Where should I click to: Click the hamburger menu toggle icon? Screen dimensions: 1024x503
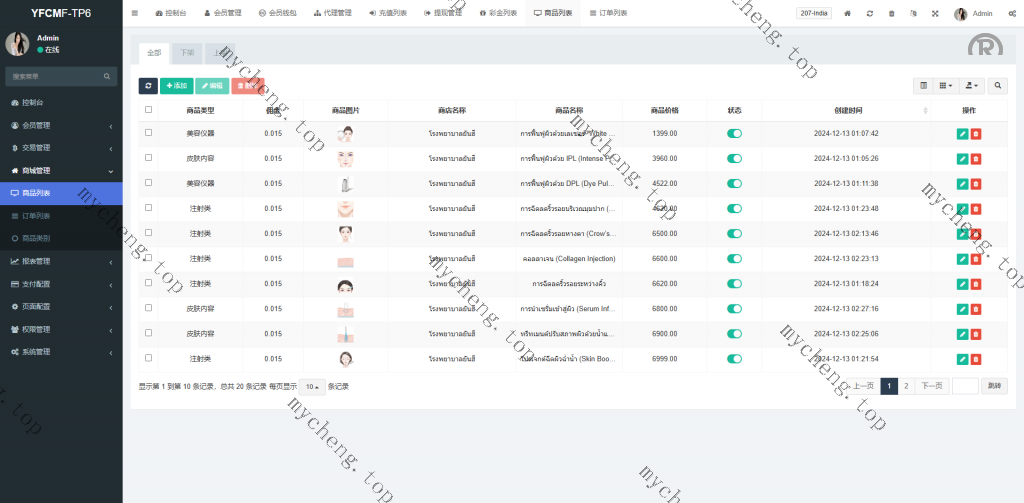coord(135,13)
